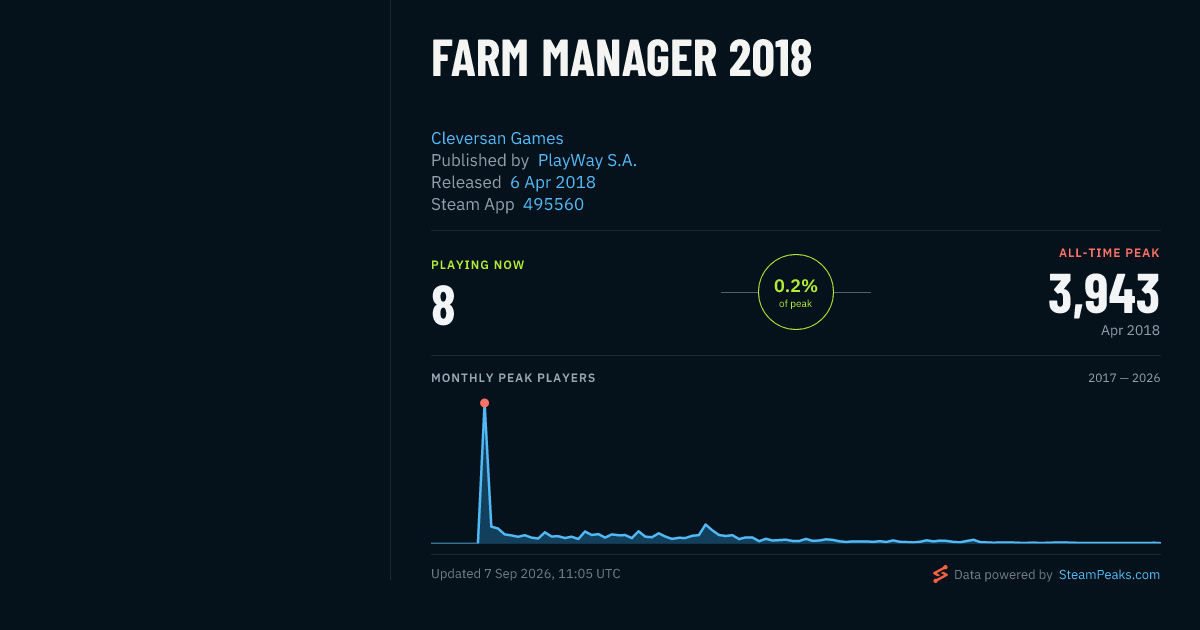Click the updated timestamp text
This screenshot has height=630, width=1200.
526,574
